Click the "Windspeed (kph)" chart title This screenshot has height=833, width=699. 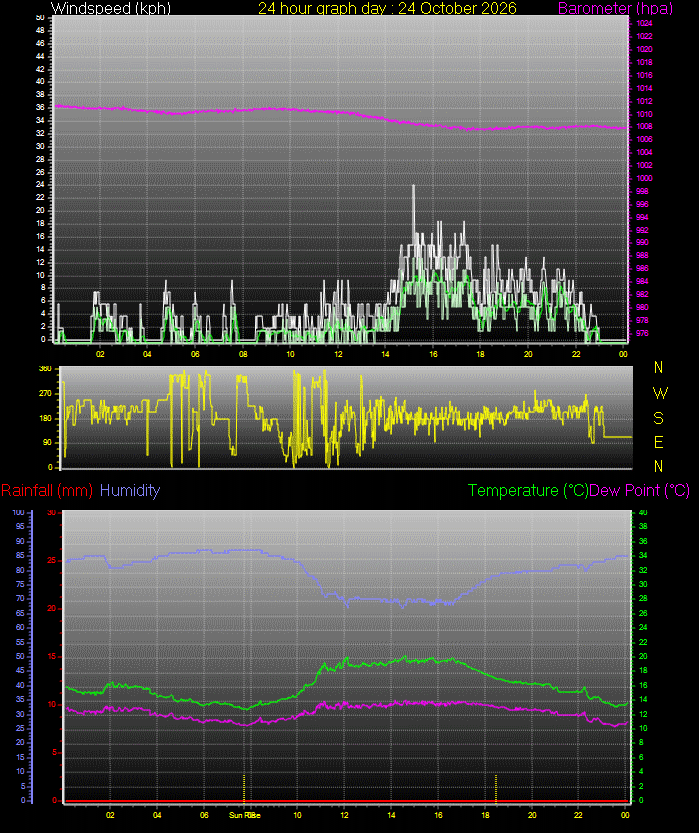click(110, 8)
